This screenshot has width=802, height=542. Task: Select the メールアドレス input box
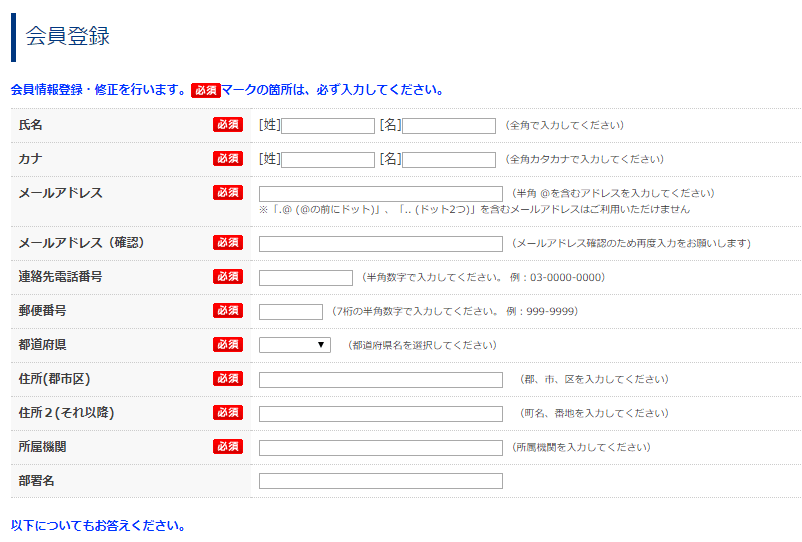[380, 194]
